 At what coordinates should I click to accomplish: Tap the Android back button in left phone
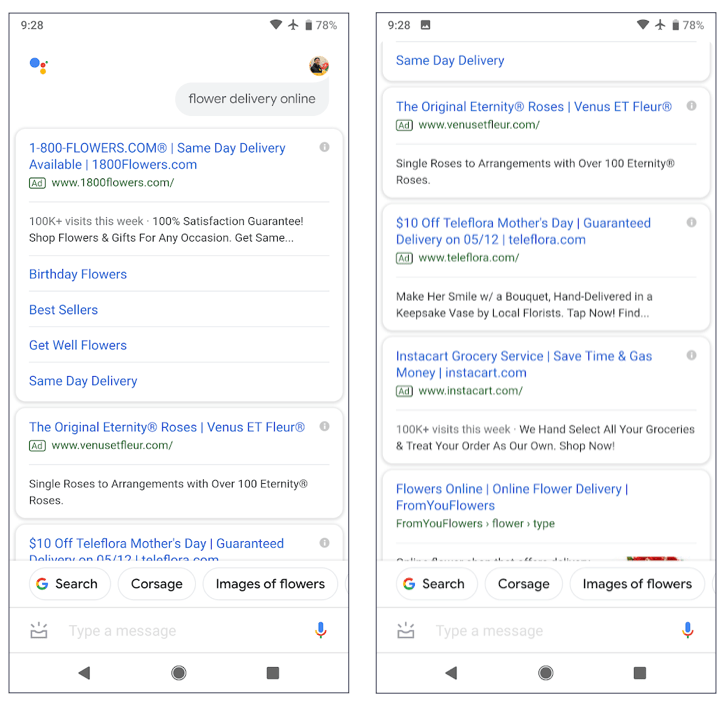coord(84,673)
